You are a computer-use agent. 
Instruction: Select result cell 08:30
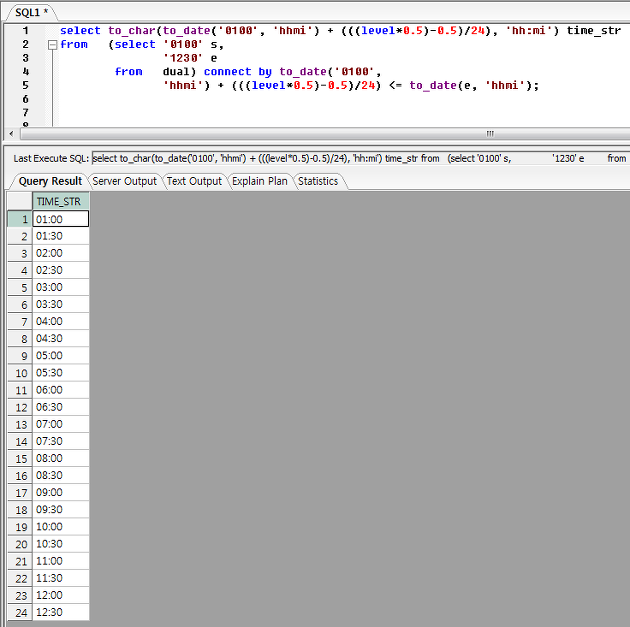click(x=61, y=476)
